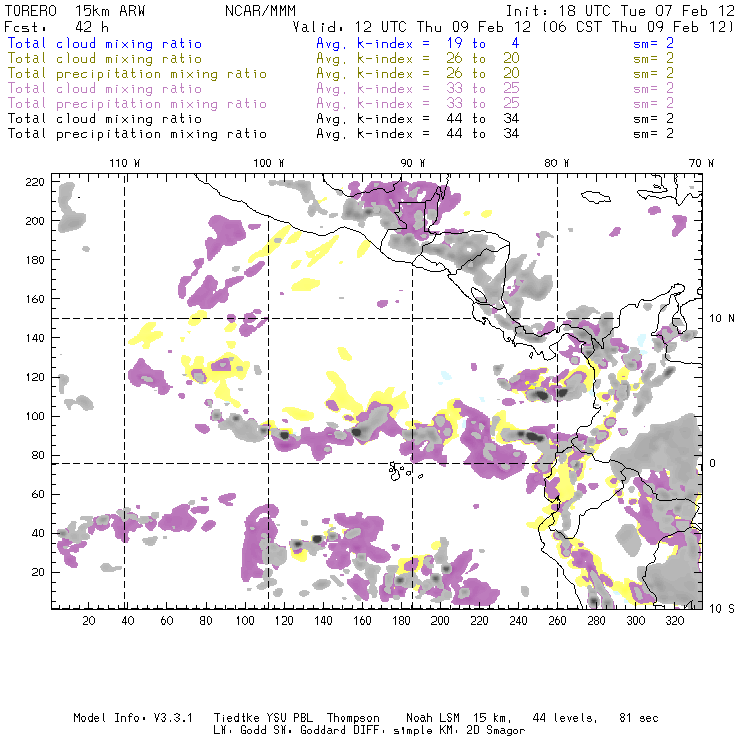
Task: Select the "NCAR/MMM" header label
Action: [x=260, y=11]
